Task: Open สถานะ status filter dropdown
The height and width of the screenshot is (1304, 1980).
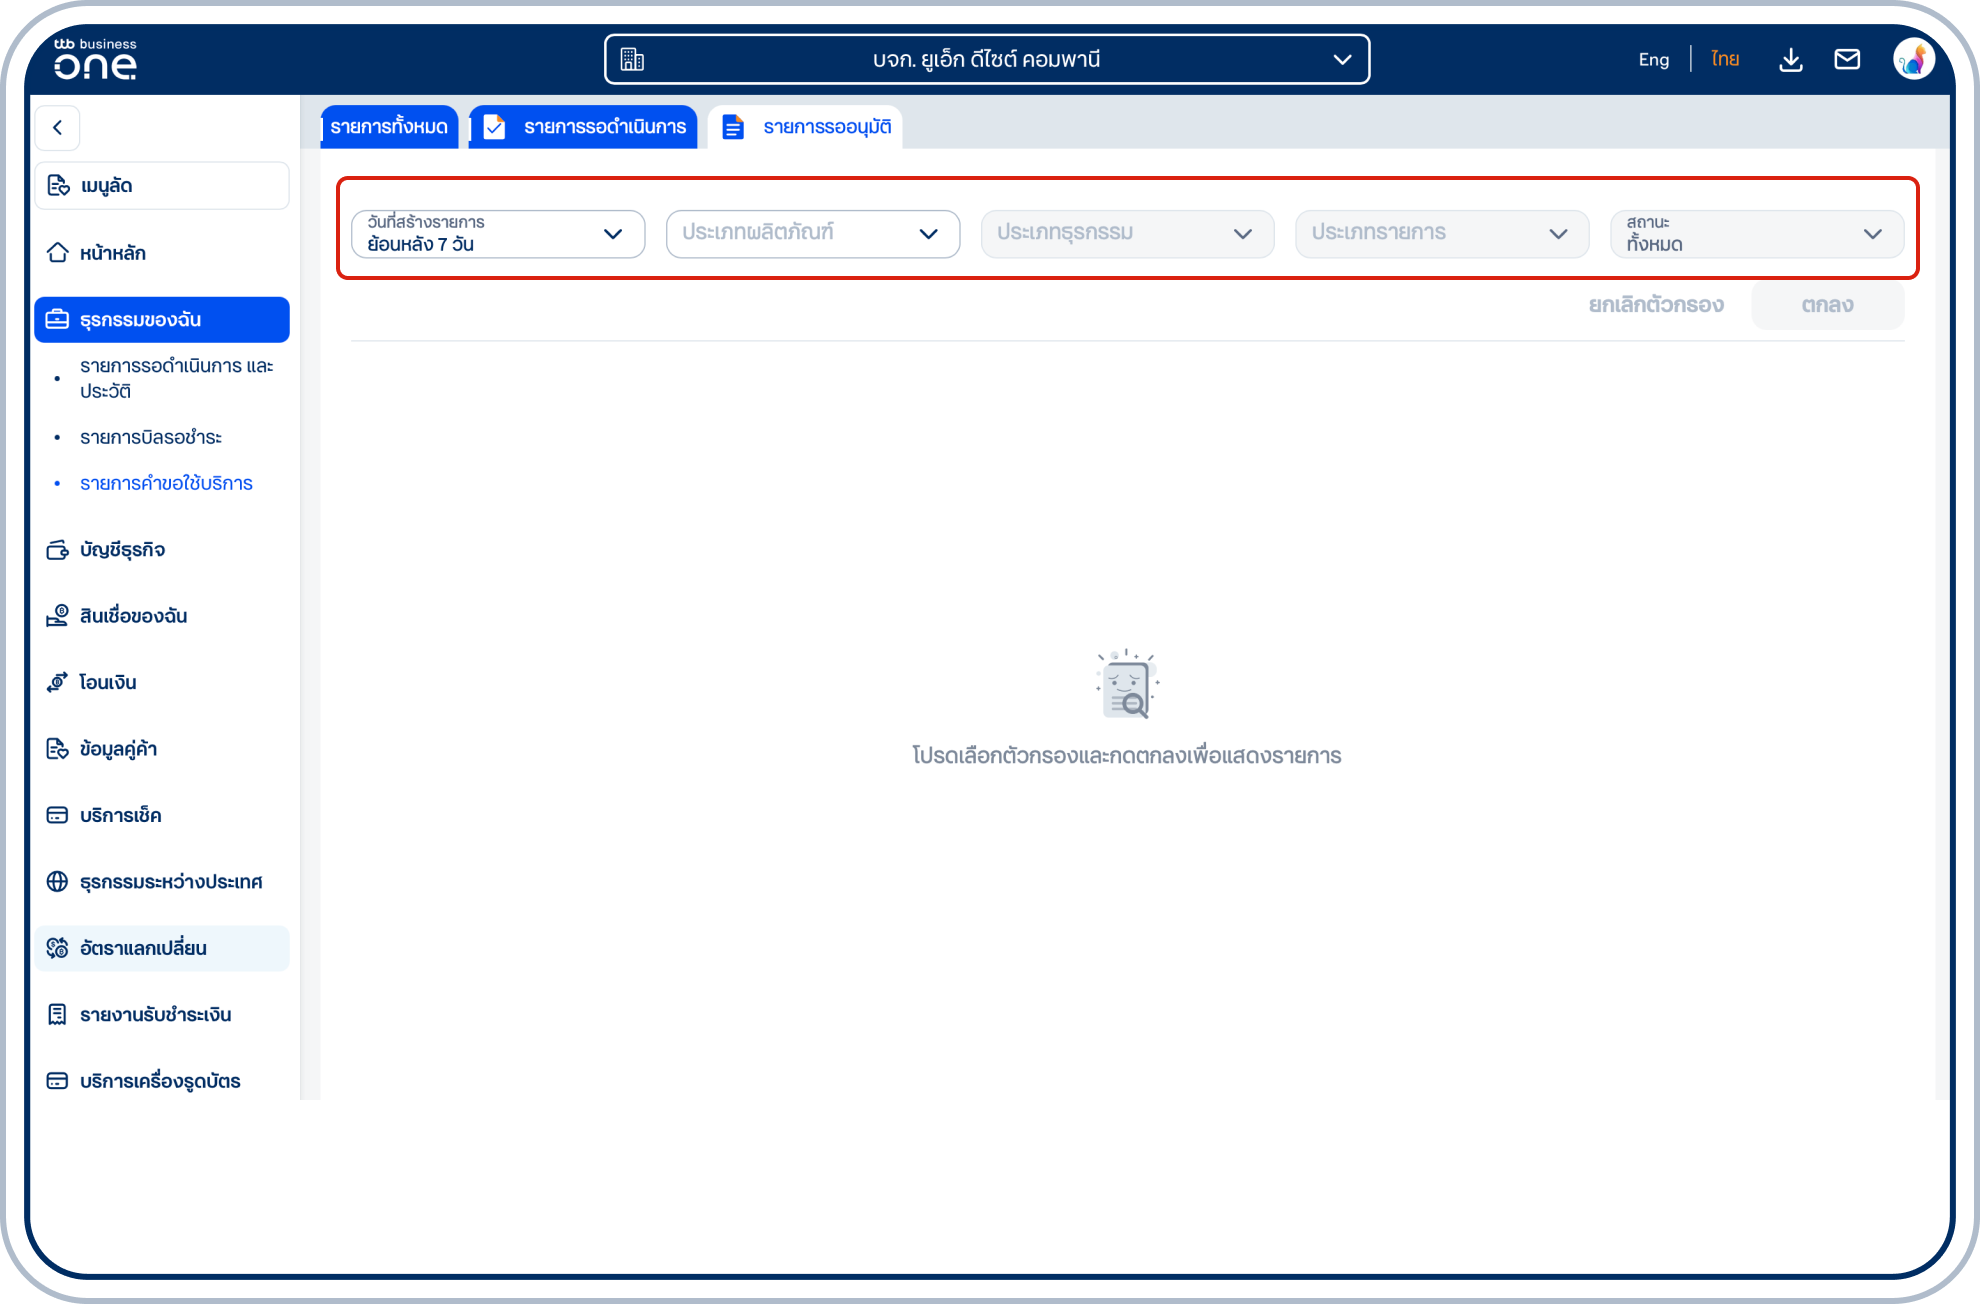Action: 1756,234
